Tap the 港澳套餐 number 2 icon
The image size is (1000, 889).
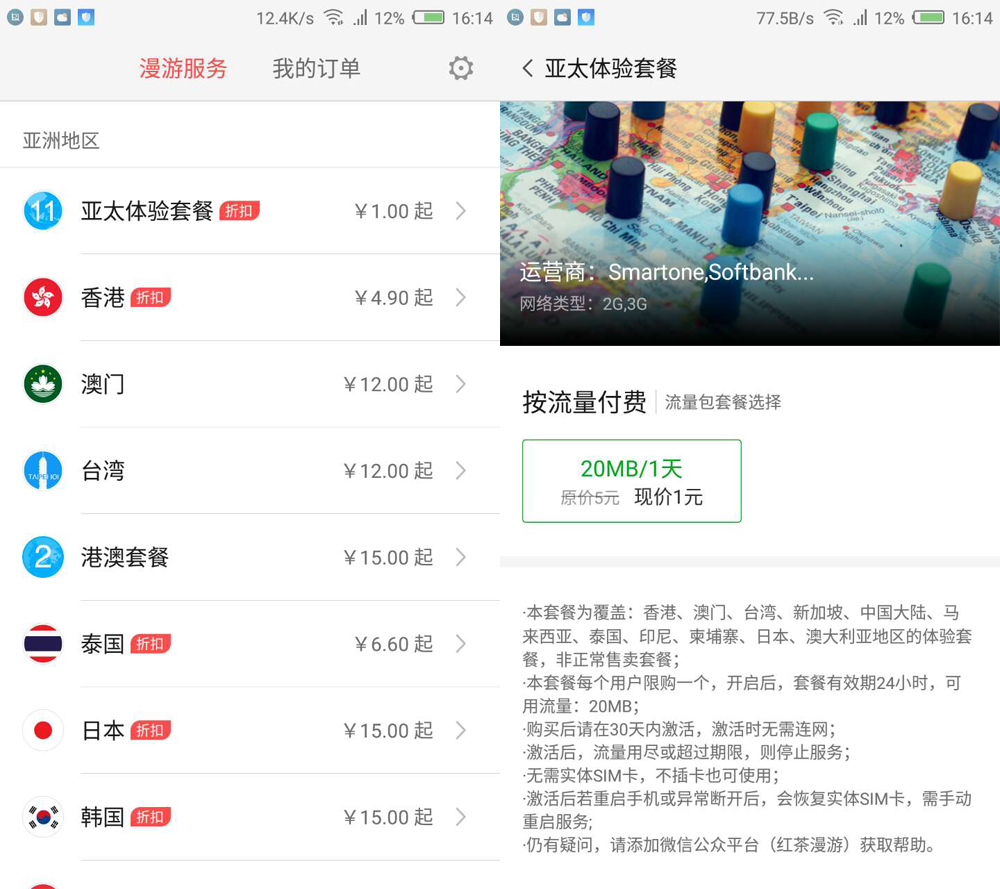pyautogui.click(x=43, y=557)
